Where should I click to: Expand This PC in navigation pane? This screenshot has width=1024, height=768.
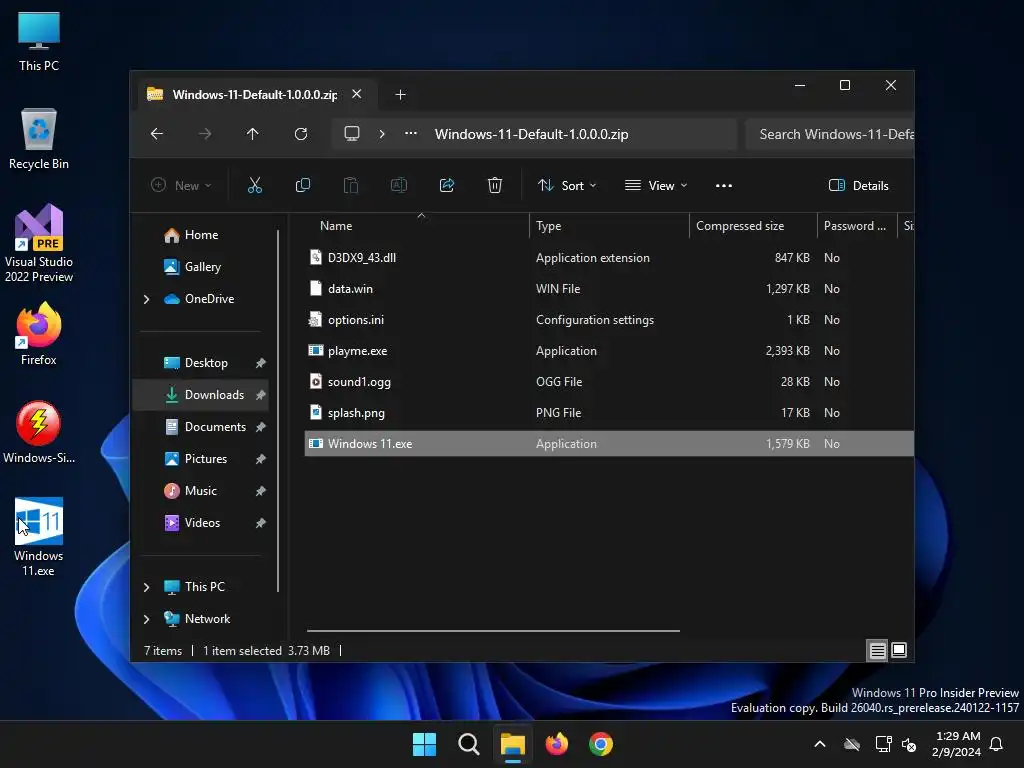click(146, 587)
